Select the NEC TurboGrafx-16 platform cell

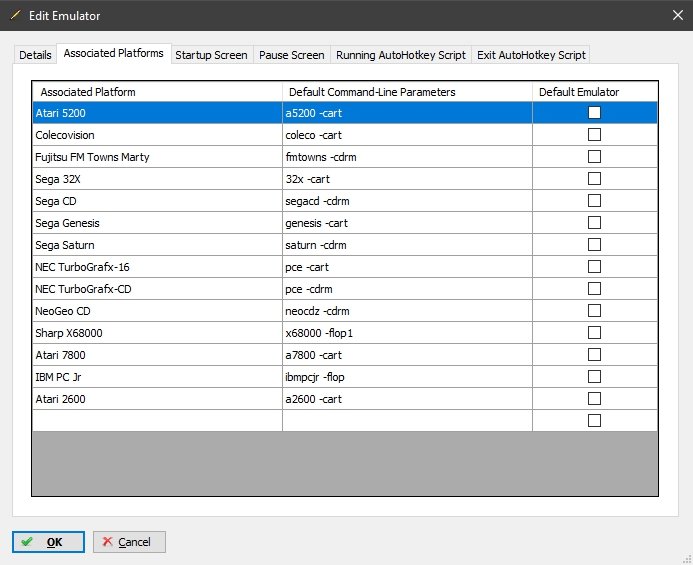pyautogui.click(x=157, y=267)
